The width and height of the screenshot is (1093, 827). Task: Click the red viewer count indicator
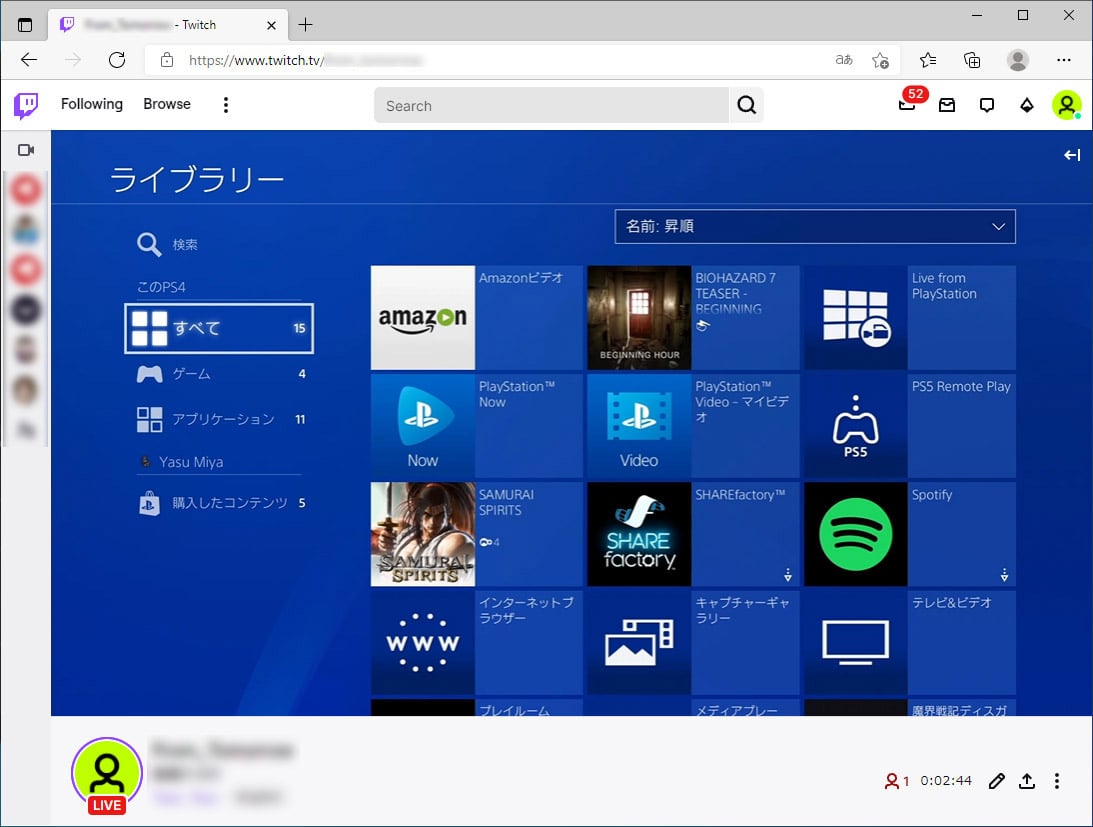[896, 781]
